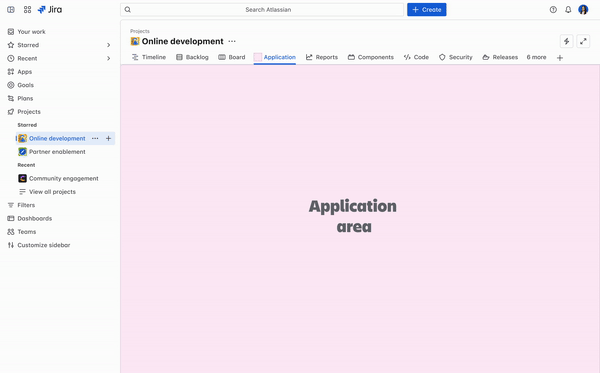Switch to the Components tab
Image resolution: width=600 pixels, height=373 pixels.
click(x=370, y=57)
